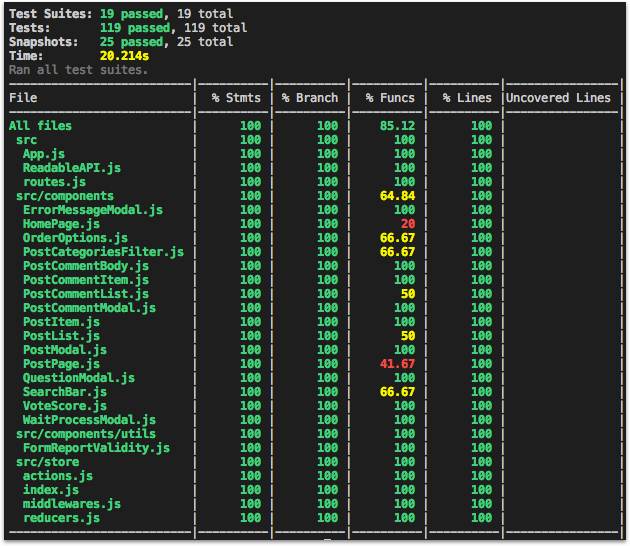Click the PostItem.js file name

point(61,322)
